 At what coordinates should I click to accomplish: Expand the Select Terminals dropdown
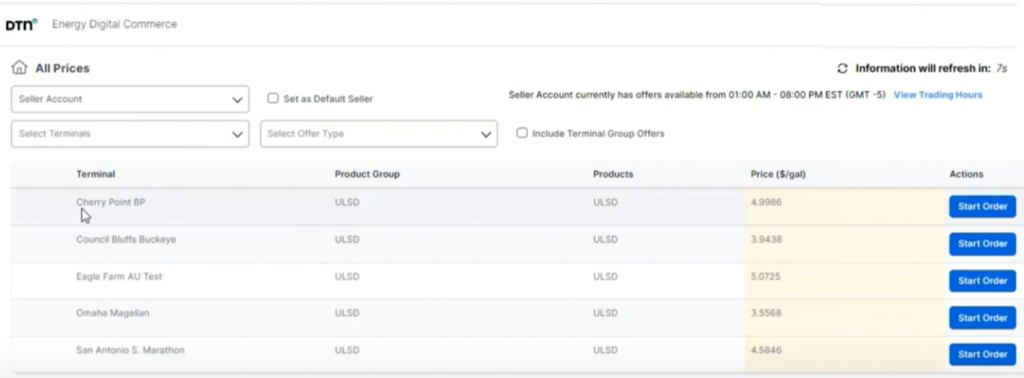pos(130,134)
